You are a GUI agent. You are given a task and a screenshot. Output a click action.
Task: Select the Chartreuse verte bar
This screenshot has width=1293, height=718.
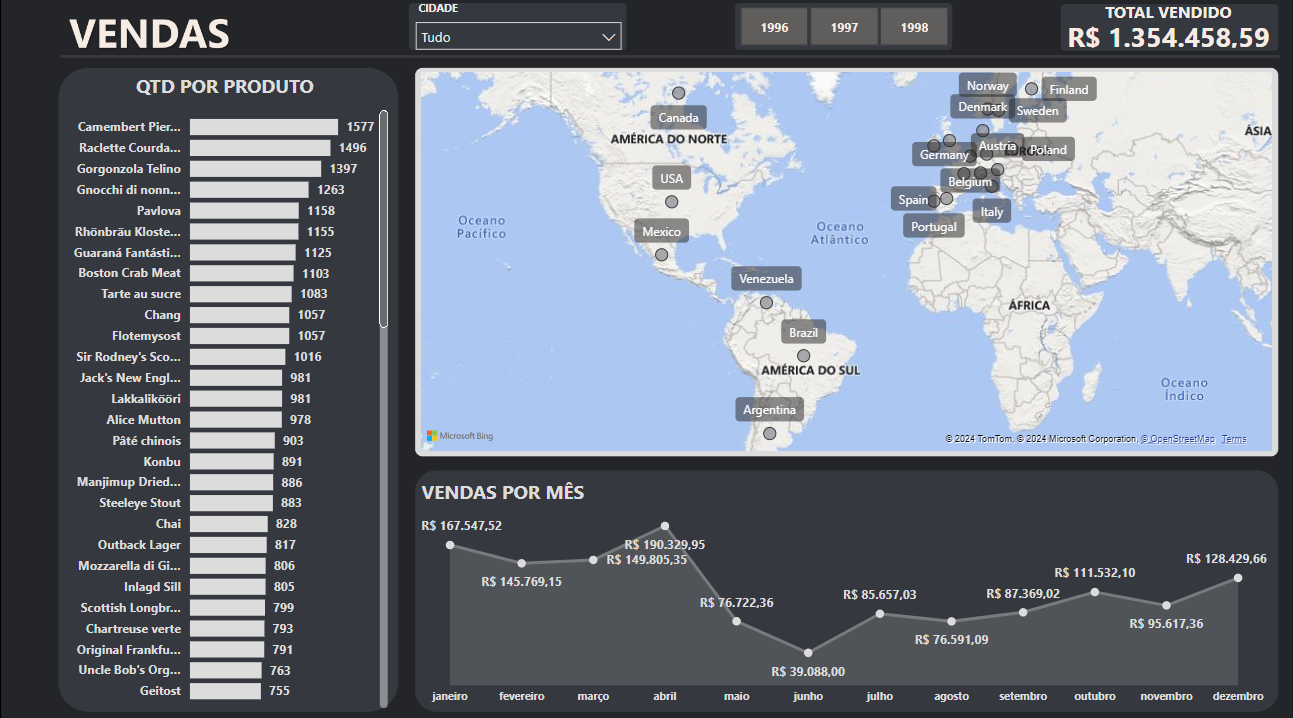[x=227, y=629]
